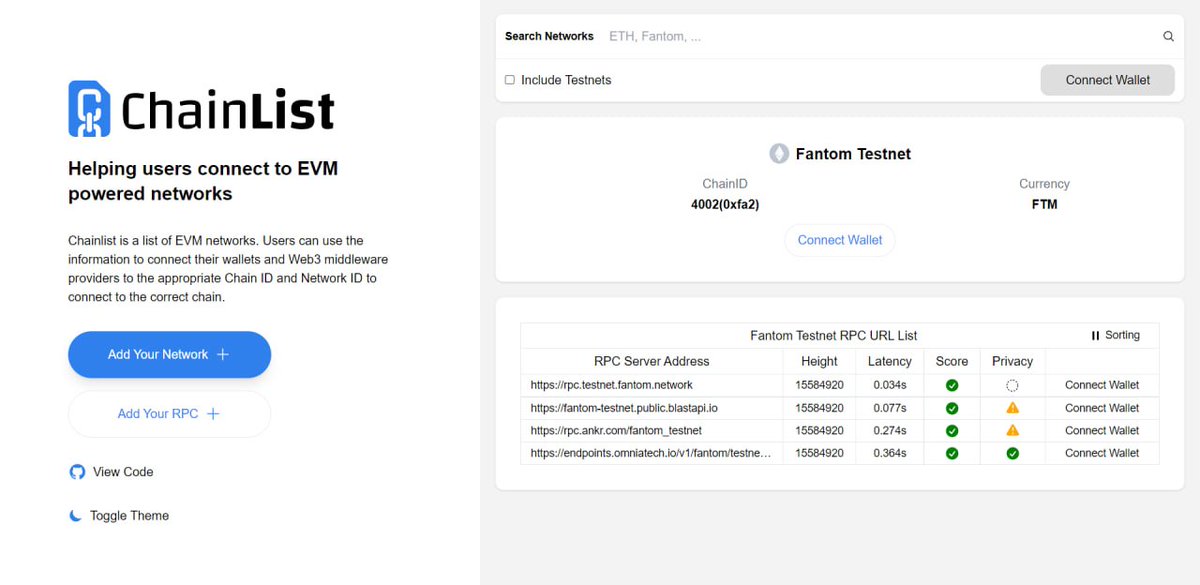This screenshot has width=1200, height=585.
Task: Click green privacy check for omniatech.io row
Action: [1012, 454]
